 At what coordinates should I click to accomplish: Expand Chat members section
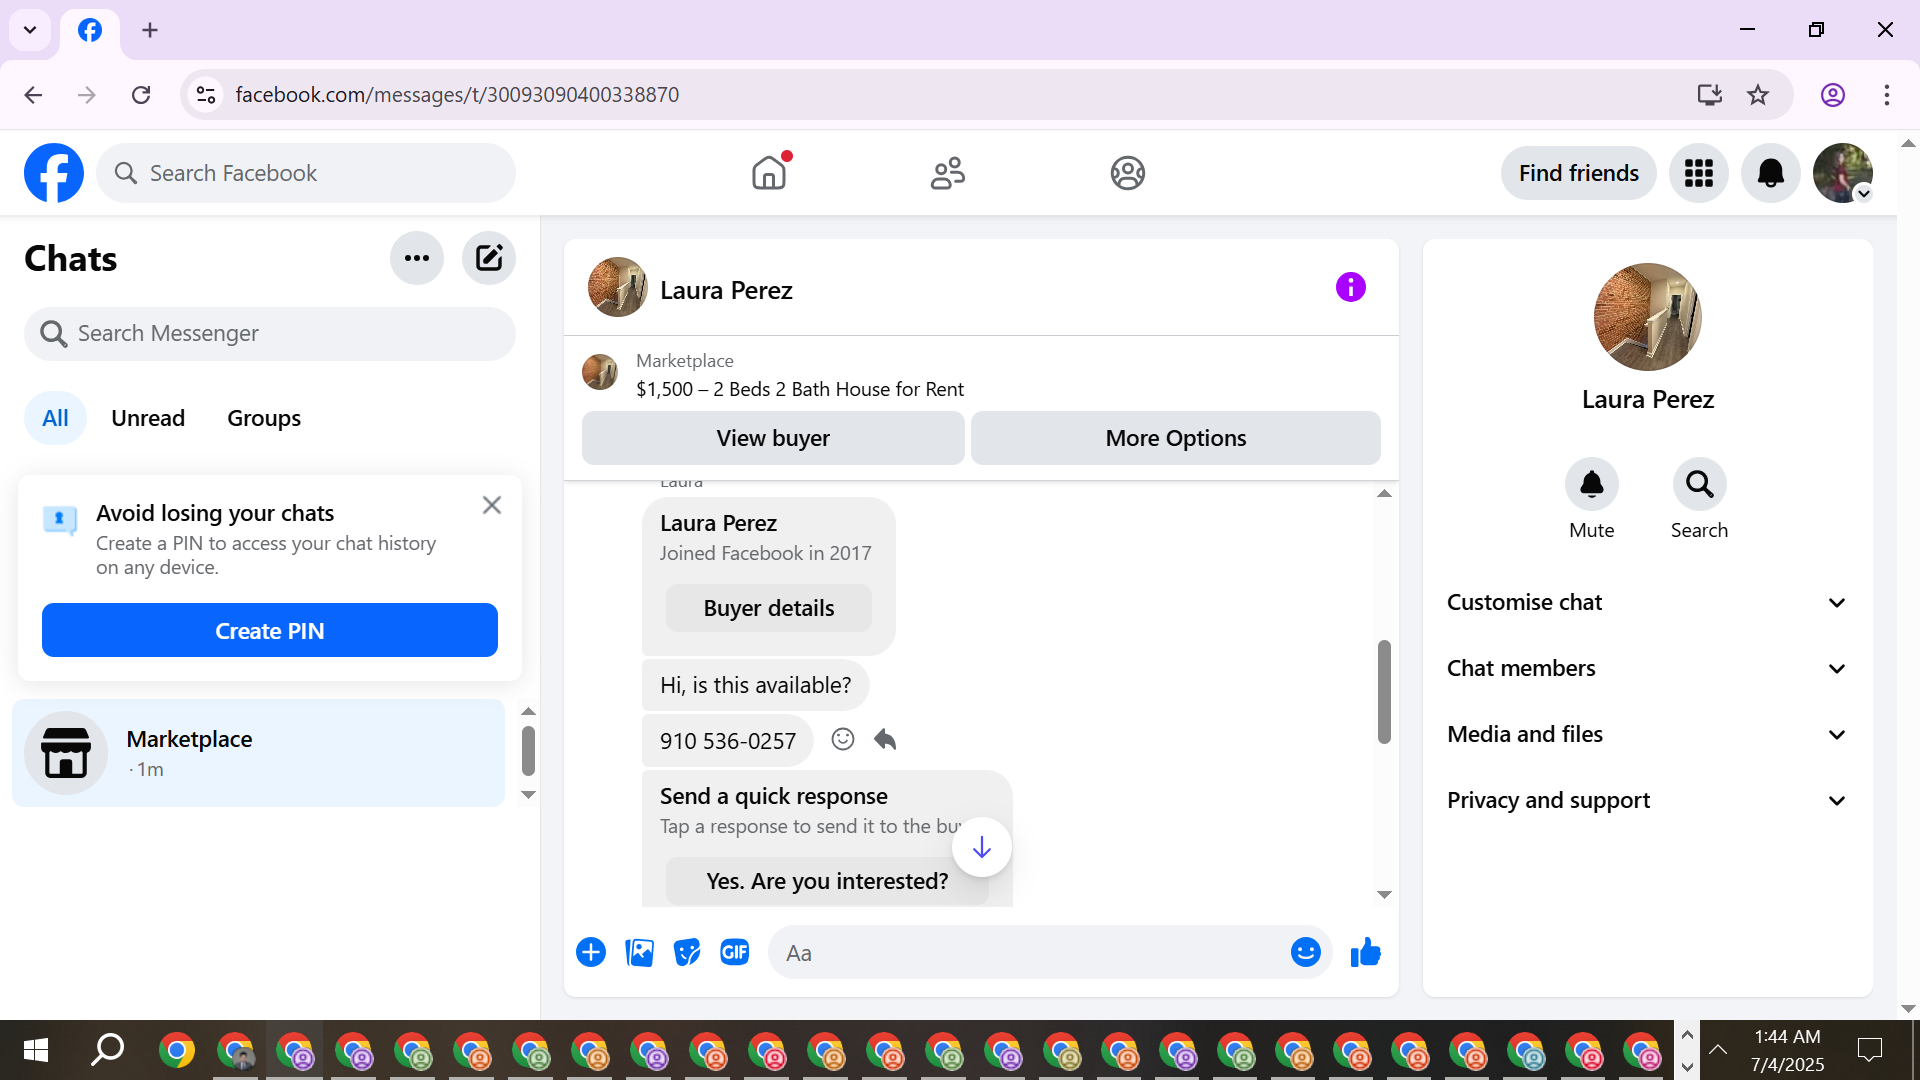[x=1647, y=669]
